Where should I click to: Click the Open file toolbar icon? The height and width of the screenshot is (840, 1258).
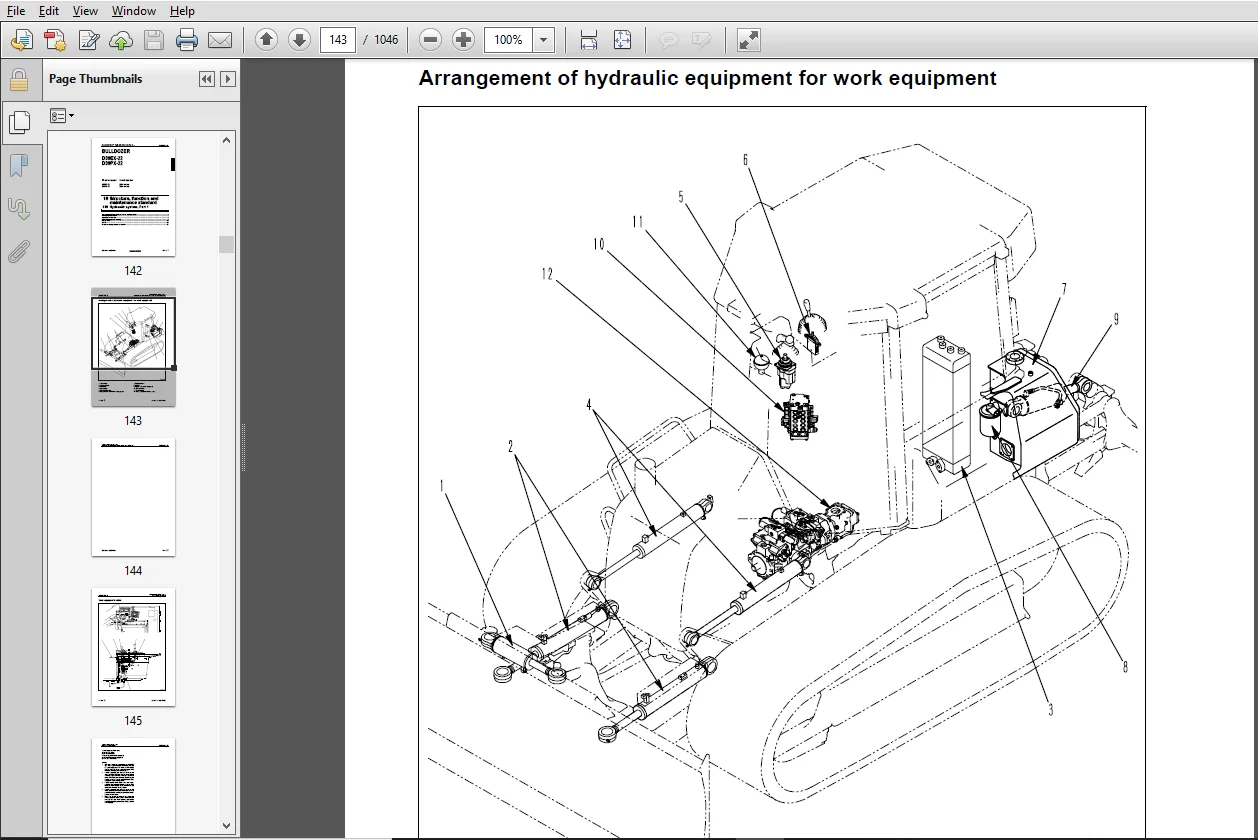(22, 40)
